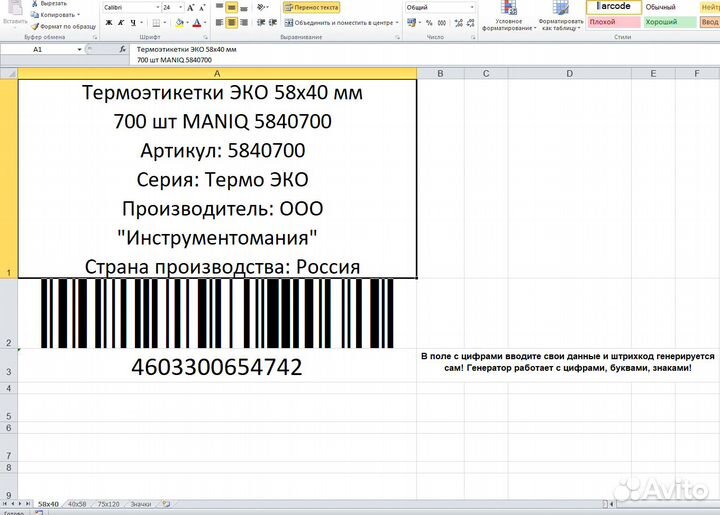The height and width of the screenshot is (515, 720).
Task: Open the Font (Шрифт) group dialog launcher
Action: 205,37
